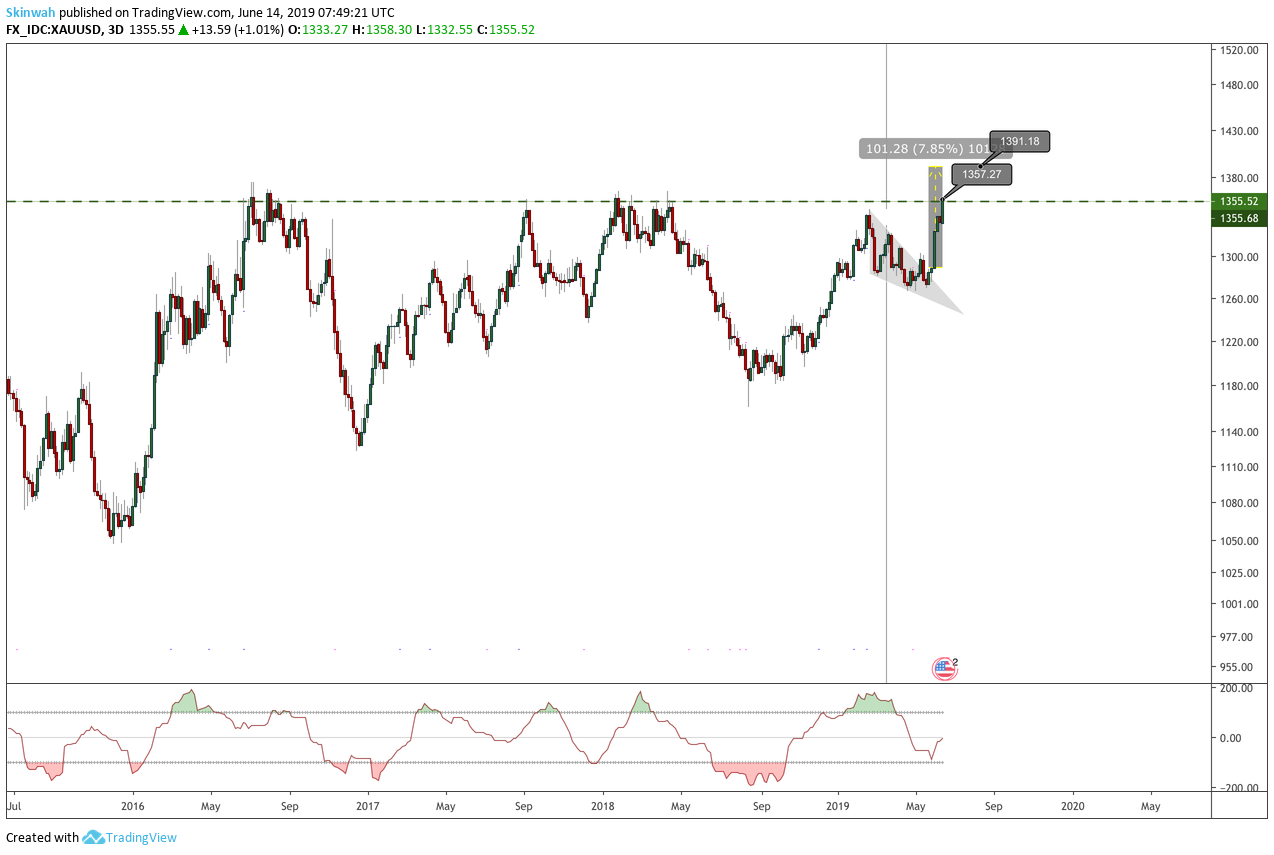
Task: Click the 2017 label on time axis
Action: pos(367,805)
